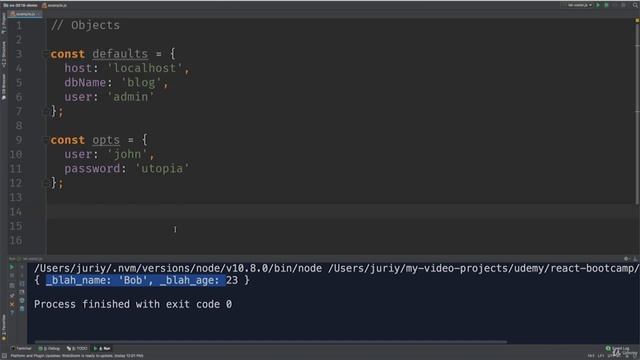This screenshot has height=360, width=640.
Task: Click the 'admin' string value
Action: 131,97
